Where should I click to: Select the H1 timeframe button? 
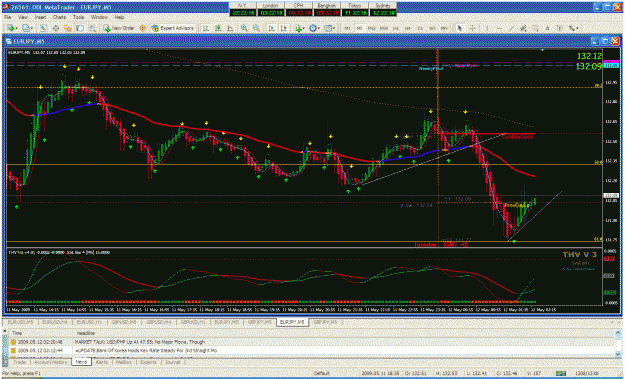coord(396,28)
